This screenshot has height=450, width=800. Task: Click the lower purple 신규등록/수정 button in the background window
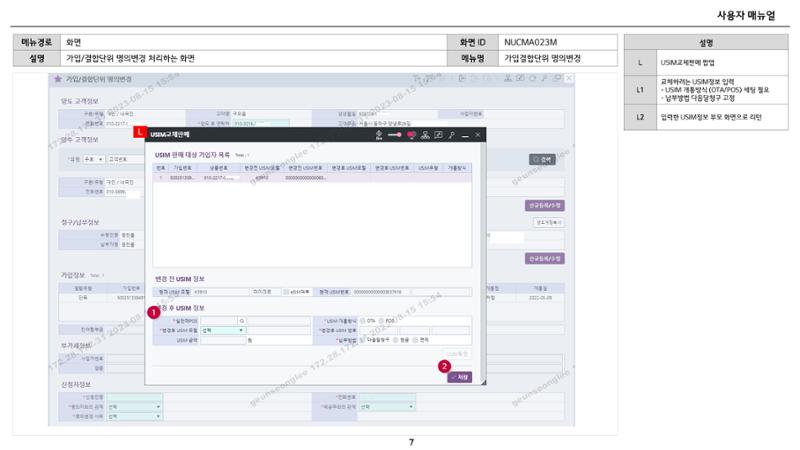544,259
